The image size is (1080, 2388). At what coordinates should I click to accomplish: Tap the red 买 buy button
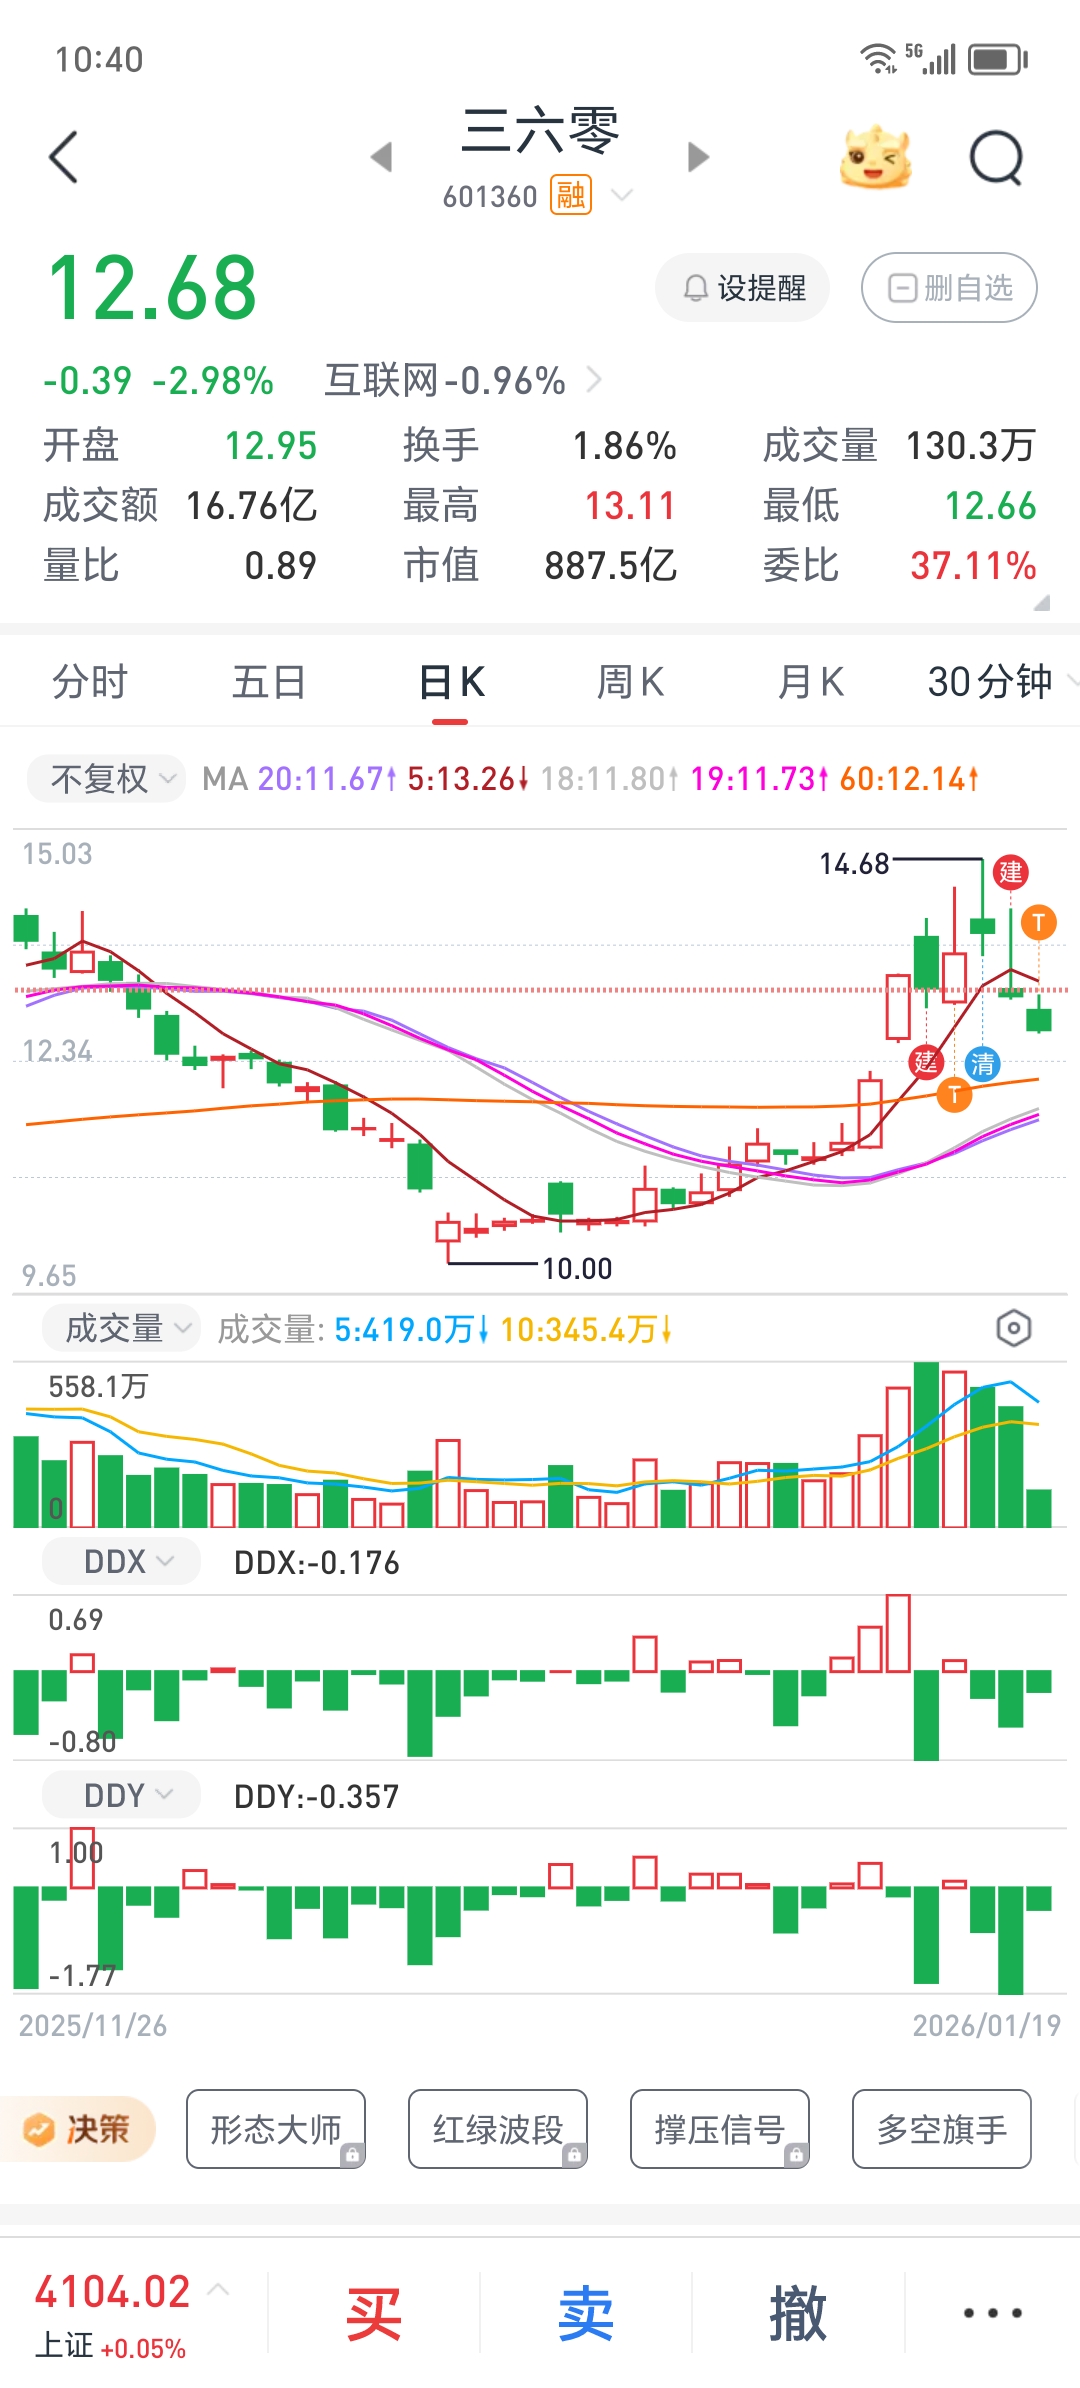point(374,2314)
